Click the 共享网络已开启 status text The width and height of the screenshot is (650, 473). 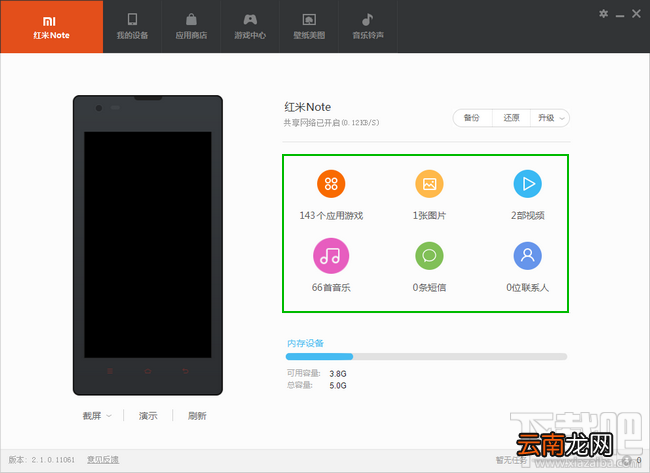(x=331, y=123)
